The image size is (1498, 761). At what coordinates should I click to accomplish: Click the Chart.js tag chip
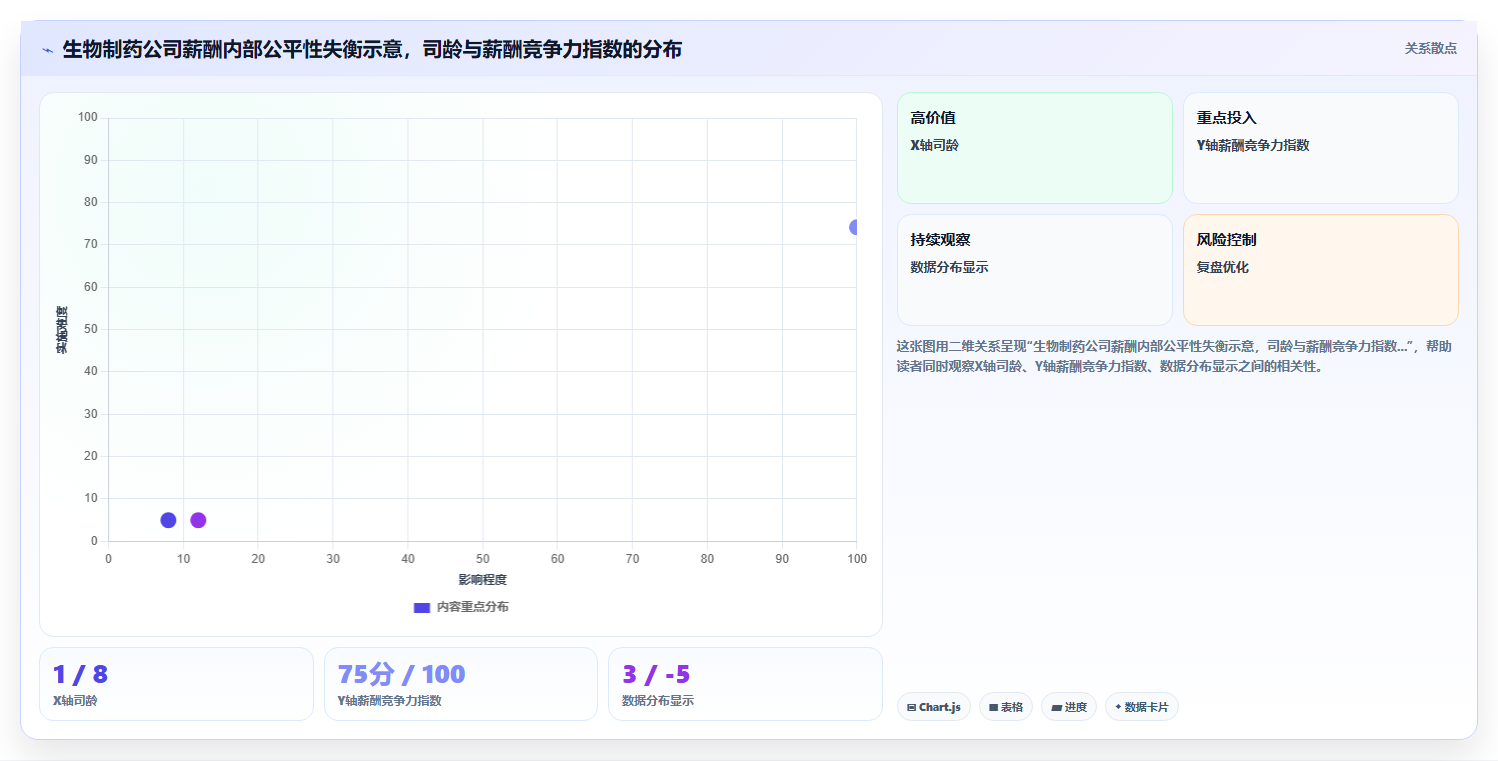933,707
